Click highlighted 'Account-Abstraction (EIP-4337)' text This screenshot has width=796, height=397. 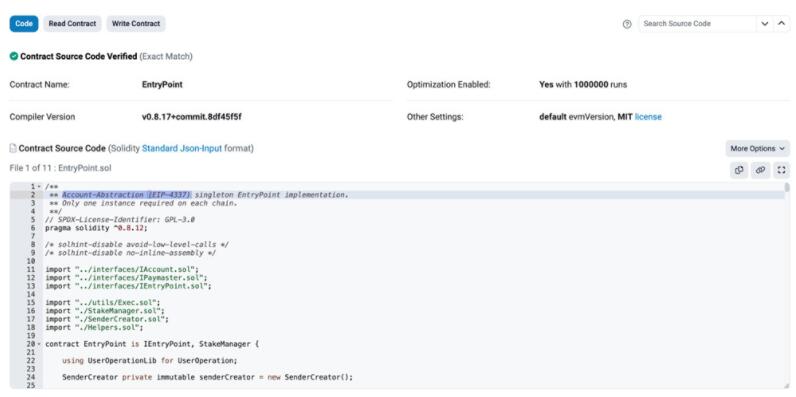point(127,195)
